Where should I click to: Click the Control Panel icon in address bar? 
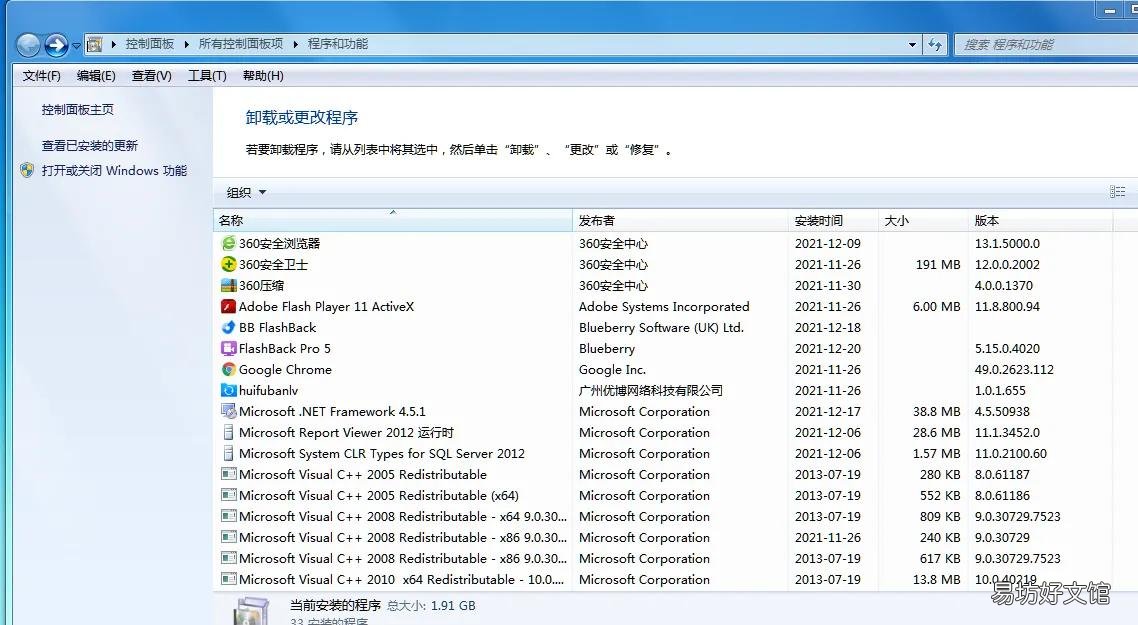click(x=94, y=44)
